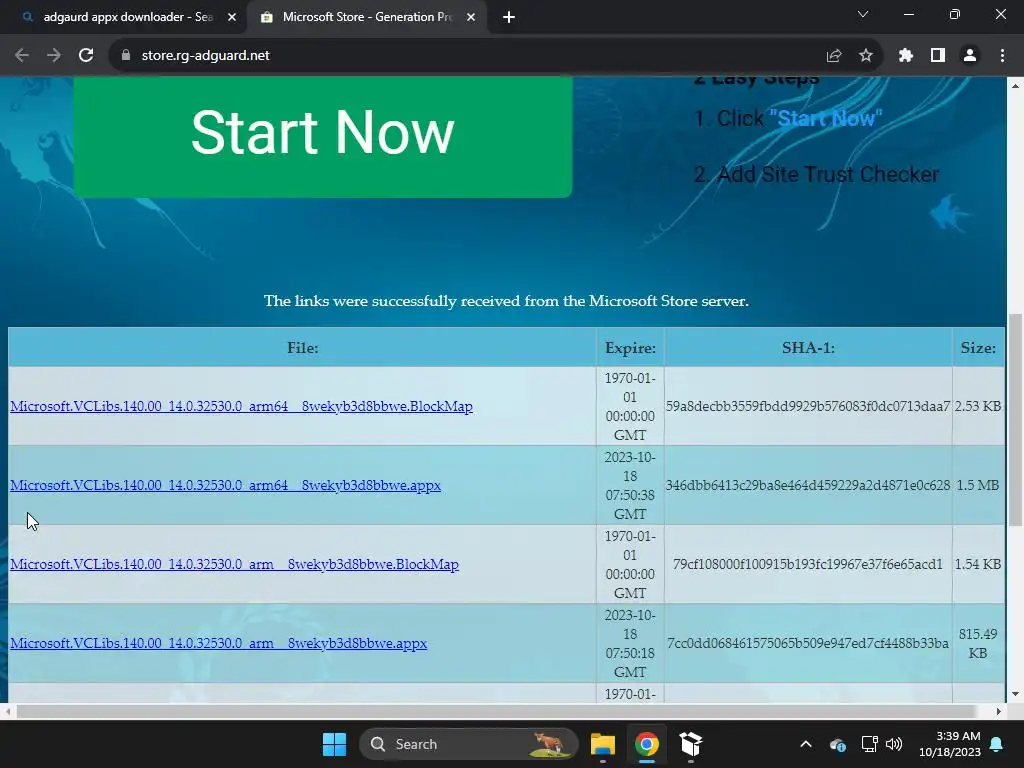This screenshot has height=768, width=1024.
Task: Click the 2.53 KB size cell
Action: click(x=978, y=406)
